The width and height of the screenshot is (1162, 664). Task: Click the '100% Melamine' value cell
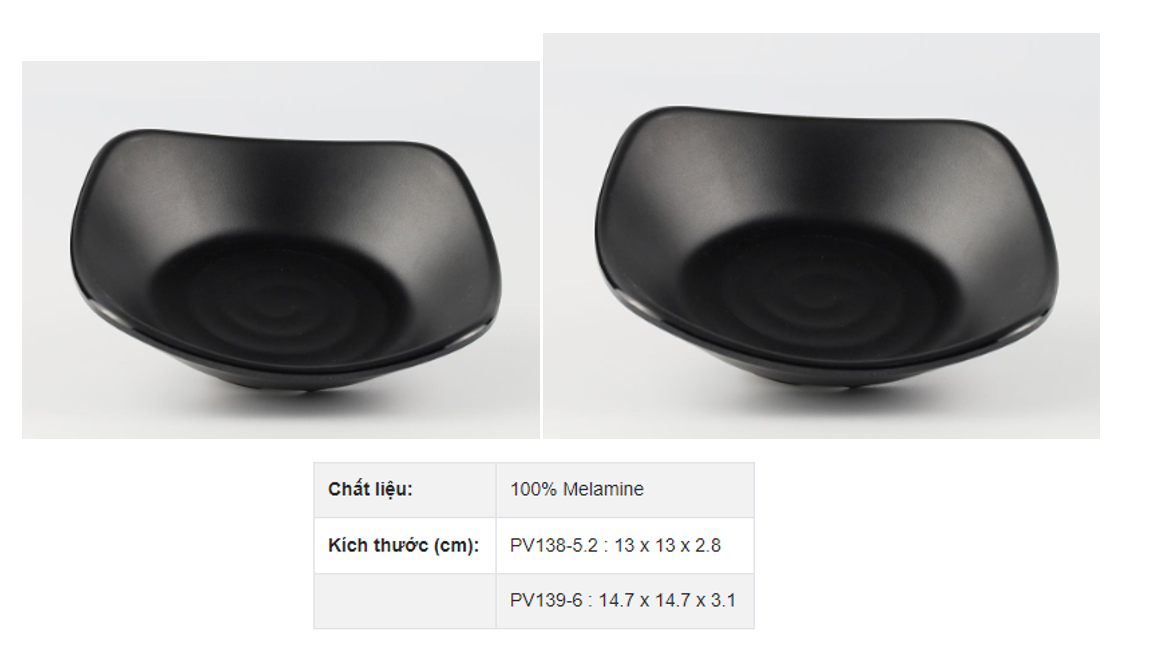pyautogui.click(x=625, y=490)
